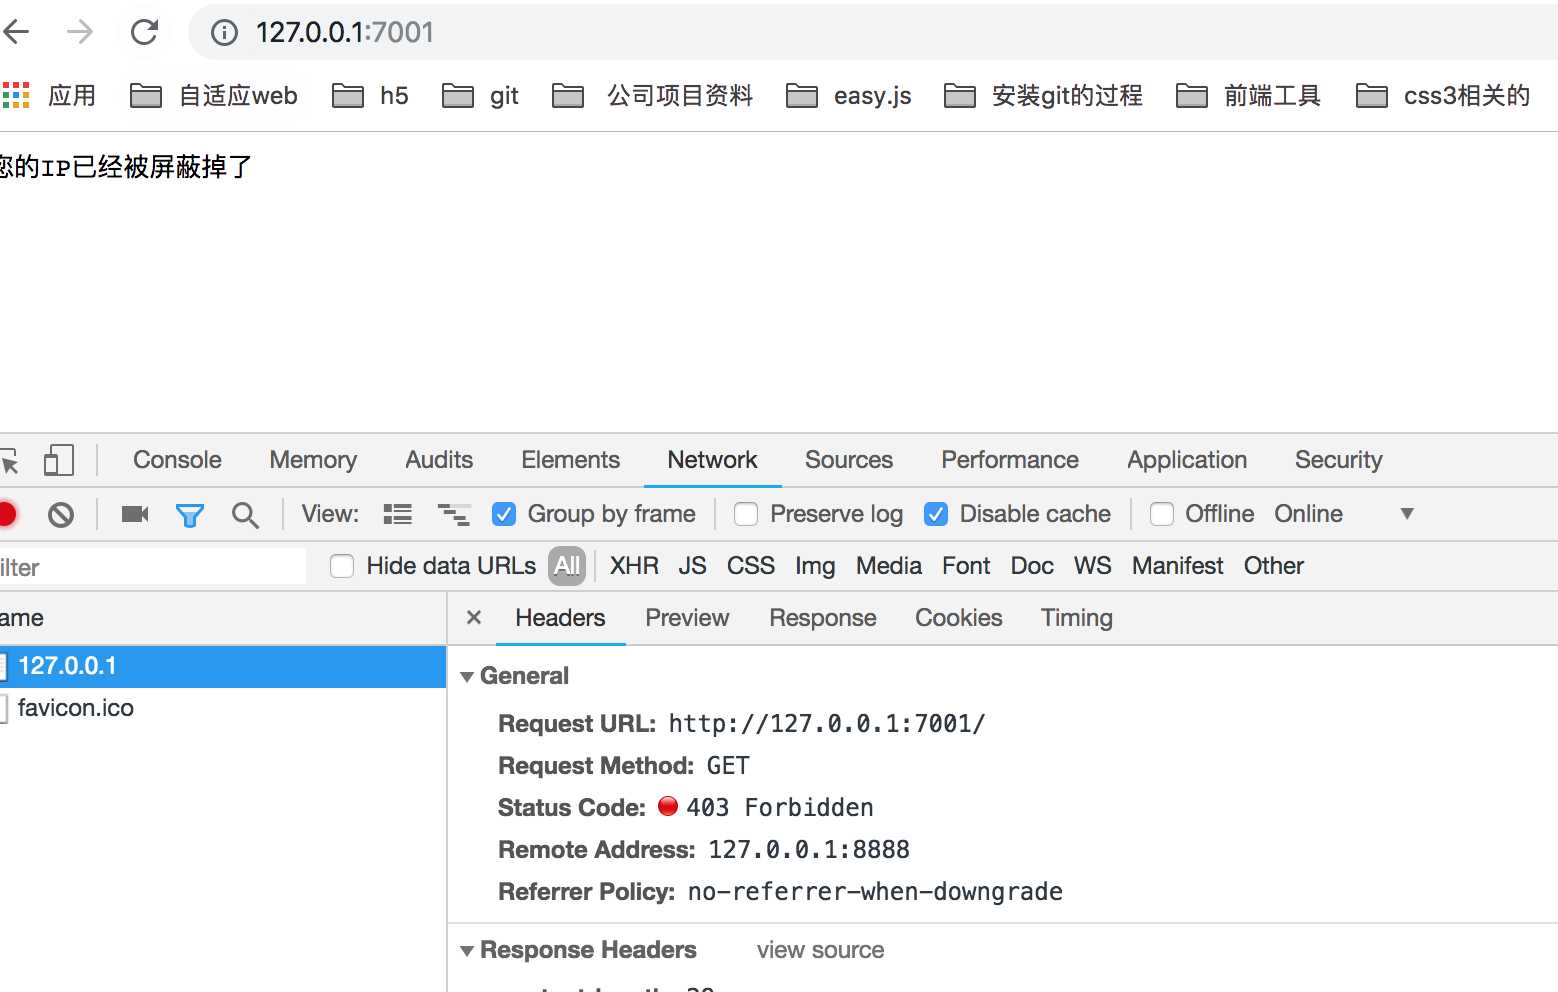Close the request details pane
Image resolution: width=1558 pixels, height=992 pixels.
click(474, 618)
